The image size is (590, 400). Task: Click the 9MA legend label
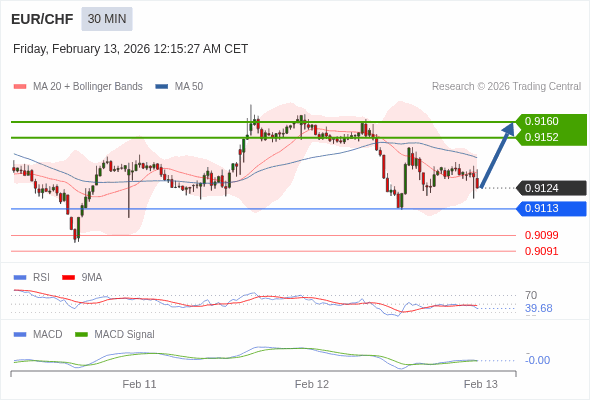tap(92, 278)
